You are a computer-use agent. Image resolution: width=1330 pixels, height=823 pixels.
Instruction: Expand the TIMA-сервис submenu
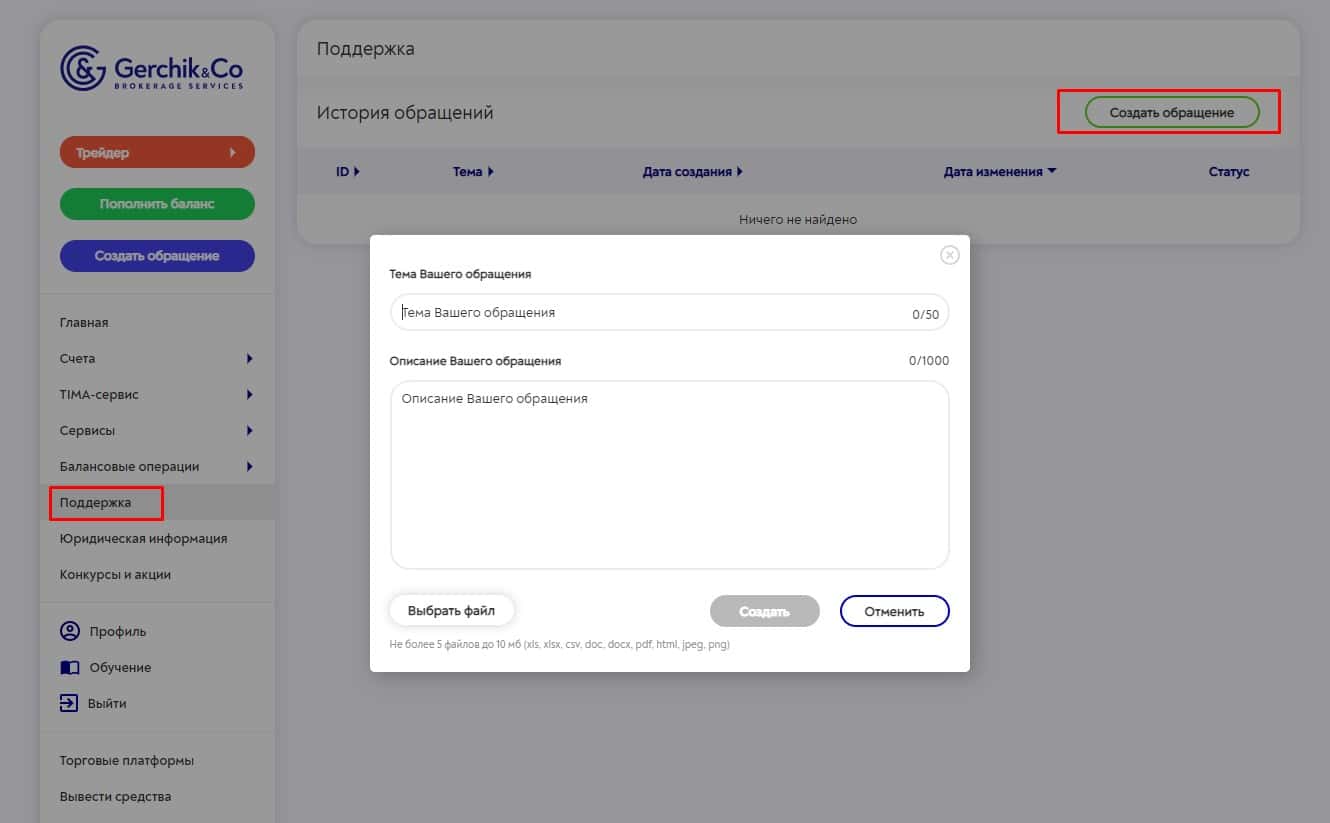coord(249,394)
